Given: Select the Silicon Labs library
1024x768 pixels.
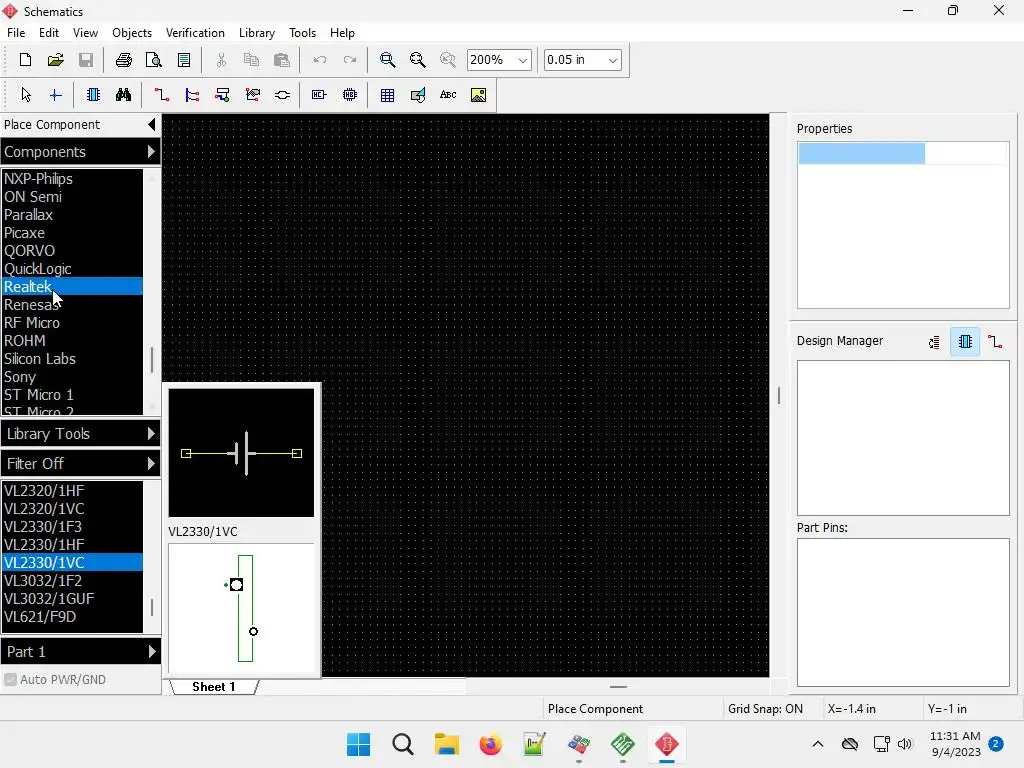Looking at the screenshot, I should (72, 359).
